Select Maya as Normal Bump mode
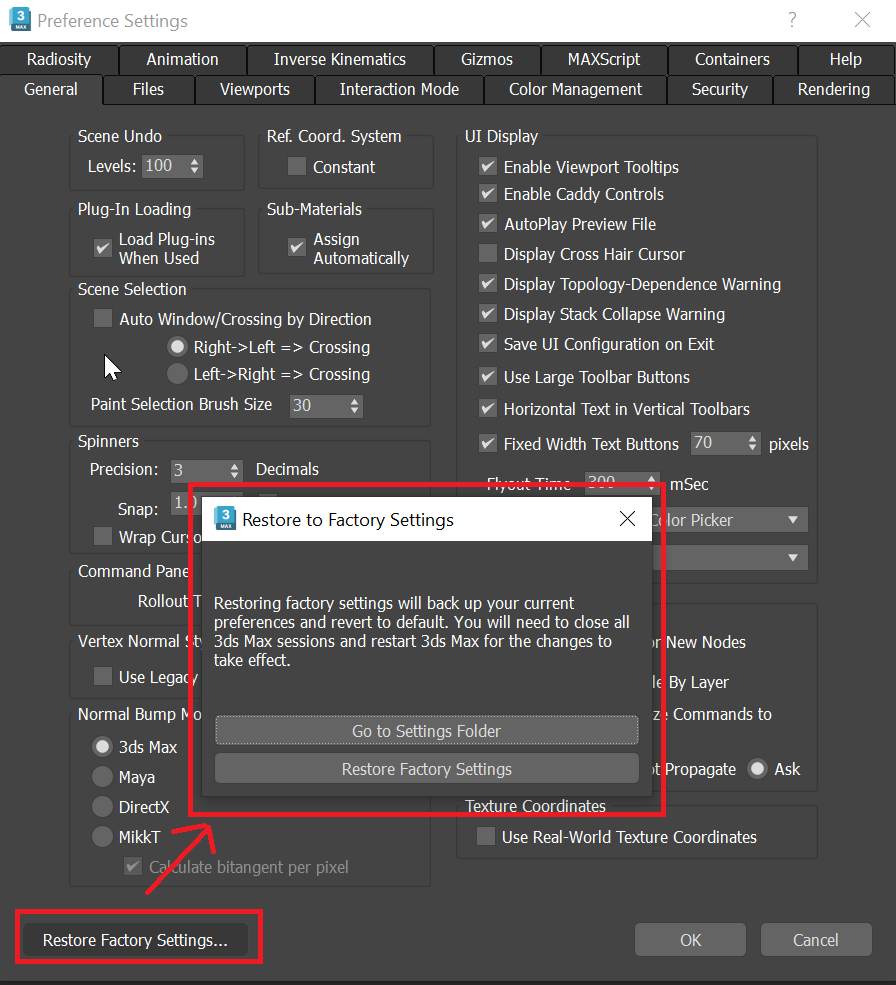 (103, 777)
